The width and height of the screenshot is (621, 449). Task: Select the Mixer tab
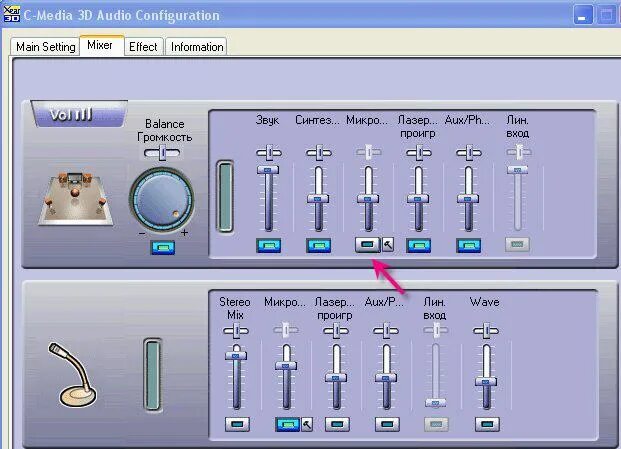coord(102,45)
